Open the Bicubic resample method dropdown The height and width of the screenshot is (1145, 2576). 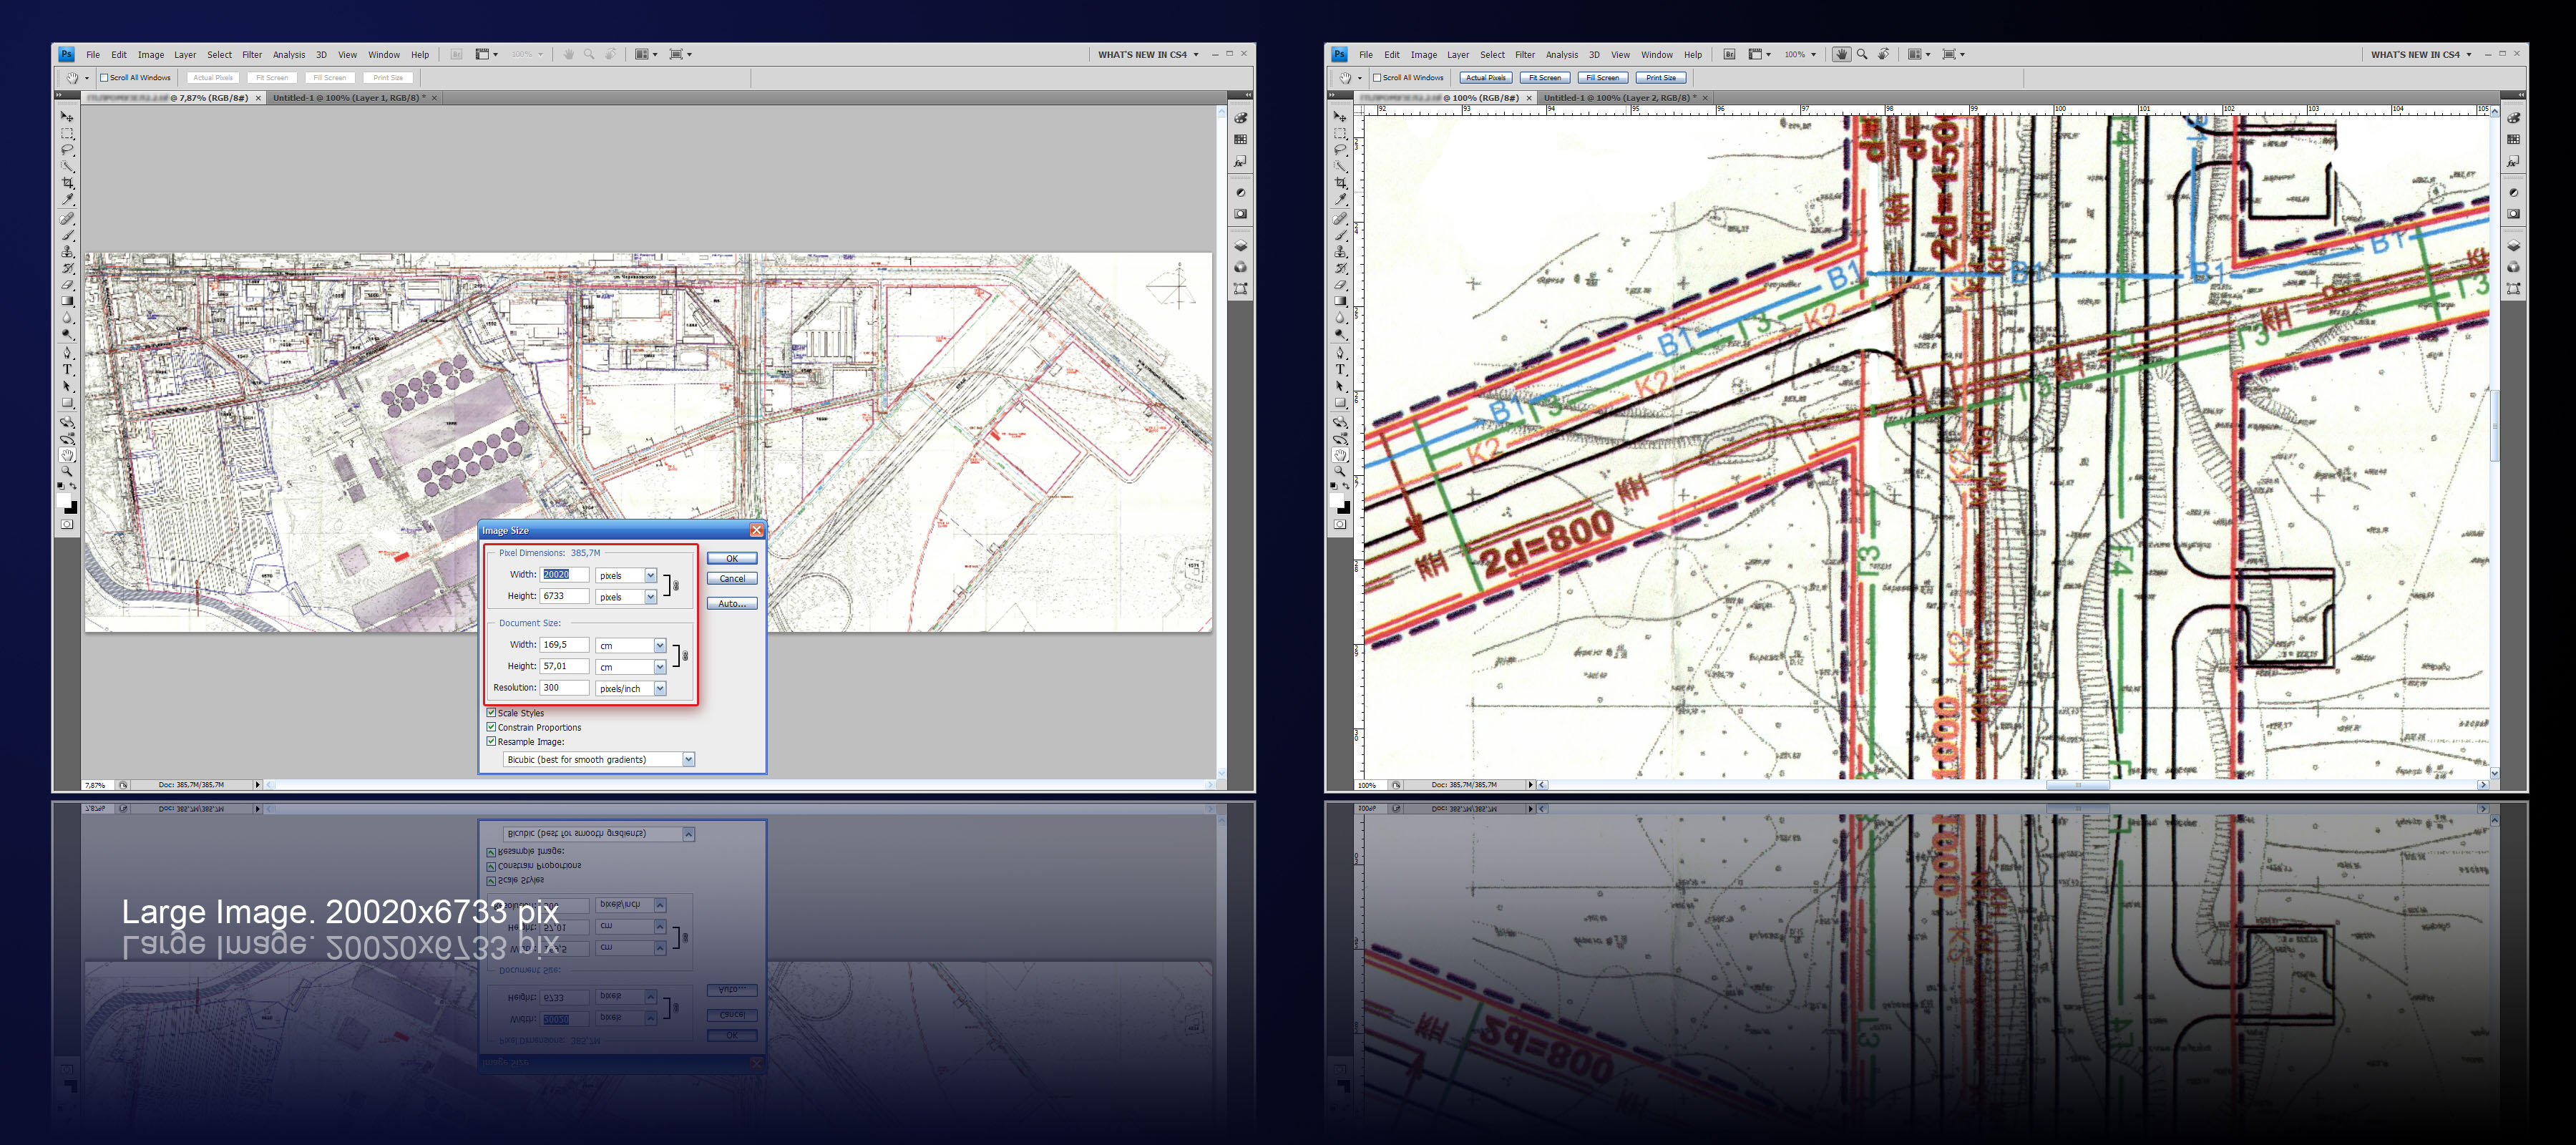[x=688, y=760]
